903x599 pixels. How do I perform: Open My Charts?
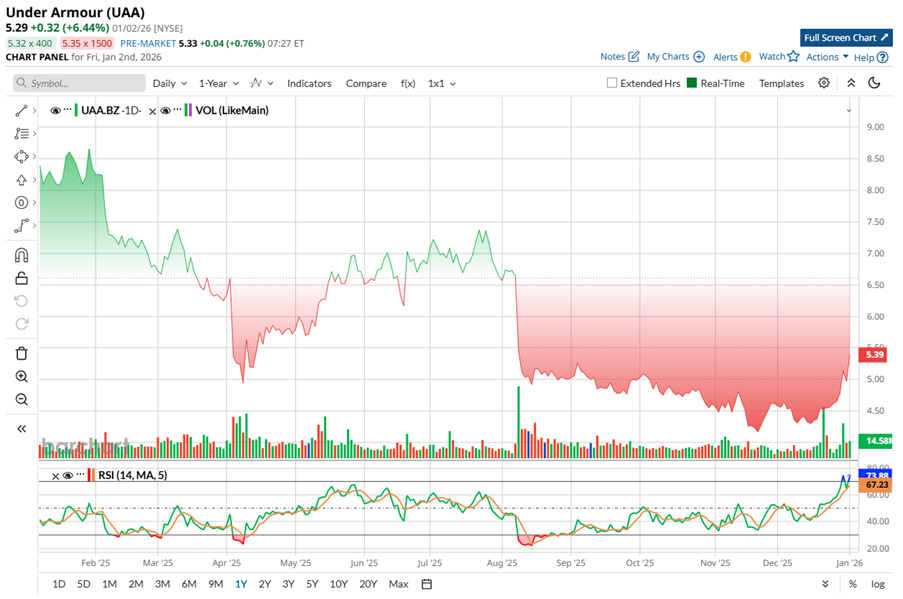[676, 56]
